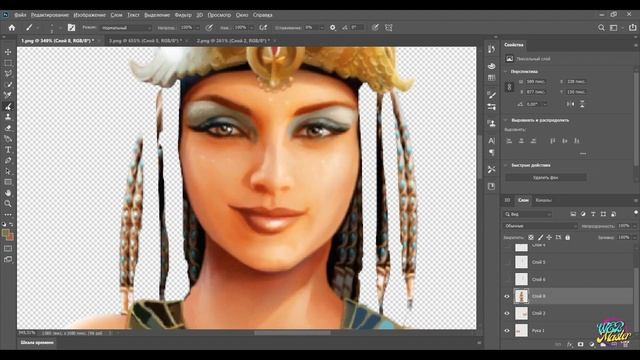Open the Edit Toolbar three-dots menu

tap(8, 215)
